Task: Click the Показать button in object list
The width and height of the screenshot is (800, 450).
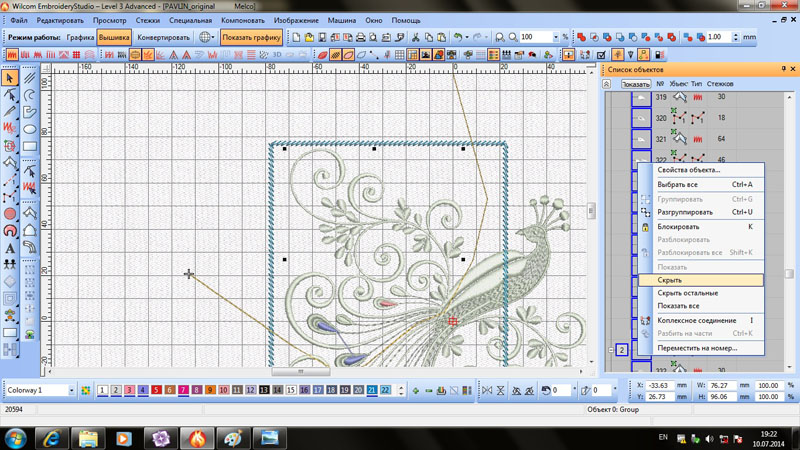Action: click(635, 84)
